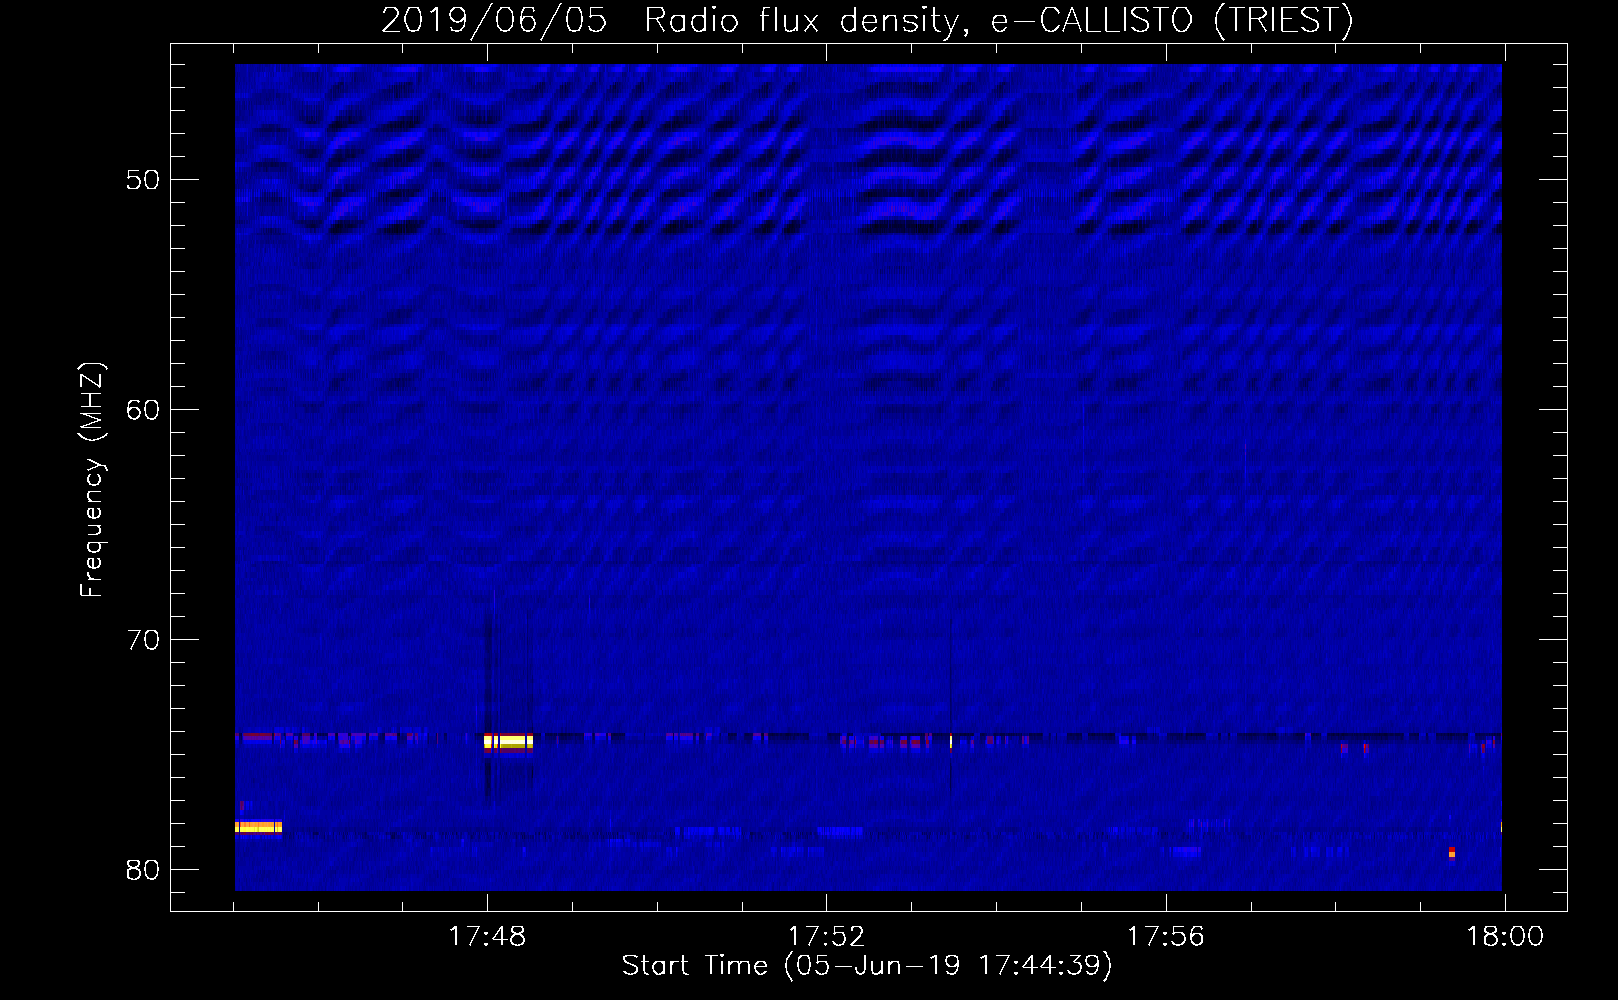Image resolution: width=1618 pixels, height=1000 pixels.
Task: Click the 60 frequency tick label
Action: [143, 410]
